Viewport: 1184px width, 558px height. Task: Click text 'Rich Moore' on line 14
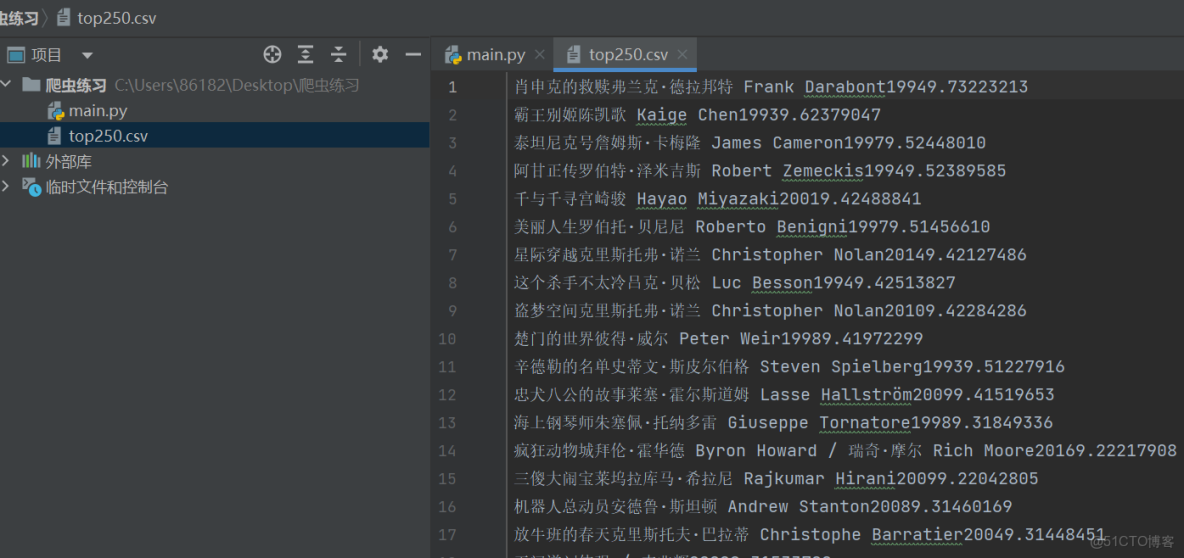coord(983,451)
